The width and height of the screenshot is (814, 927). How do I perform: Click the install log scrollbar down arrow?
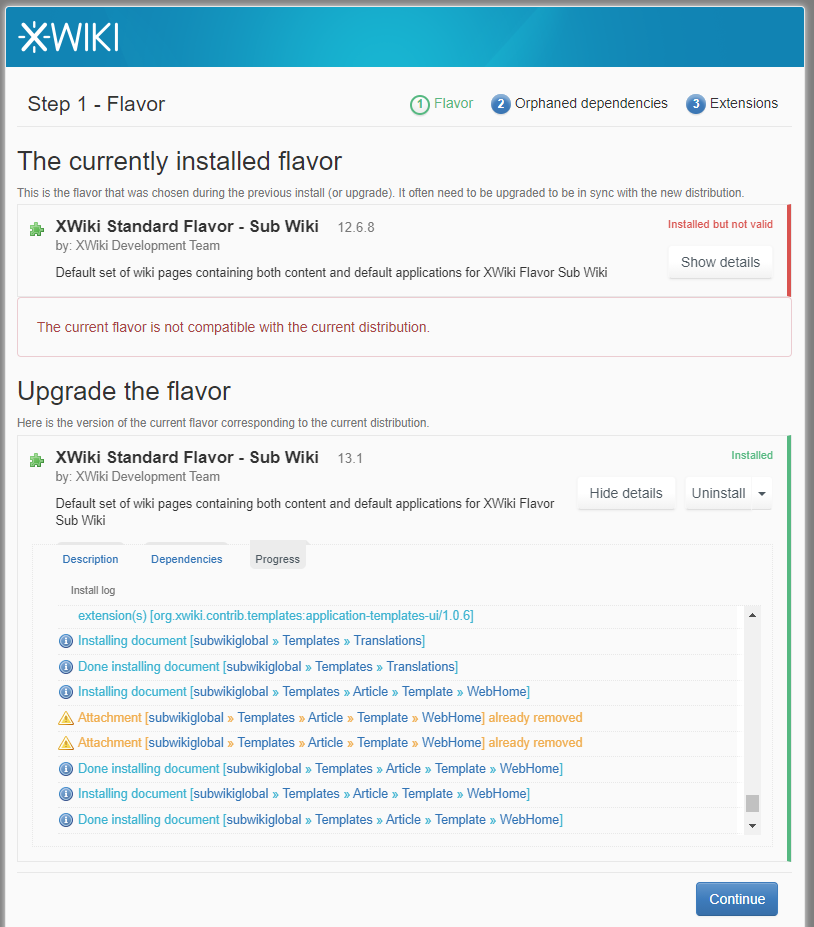(753, 826)
